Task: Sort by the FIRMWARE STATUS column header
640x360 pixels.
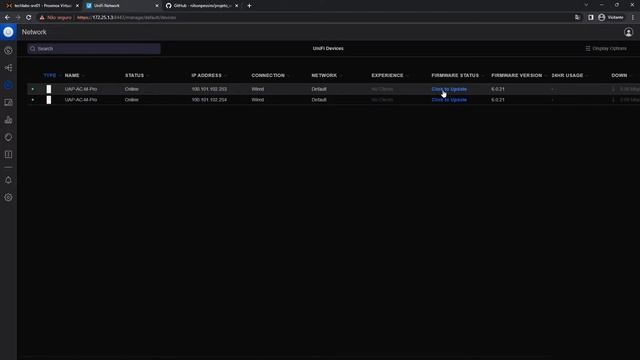Action: coord(455,76)
